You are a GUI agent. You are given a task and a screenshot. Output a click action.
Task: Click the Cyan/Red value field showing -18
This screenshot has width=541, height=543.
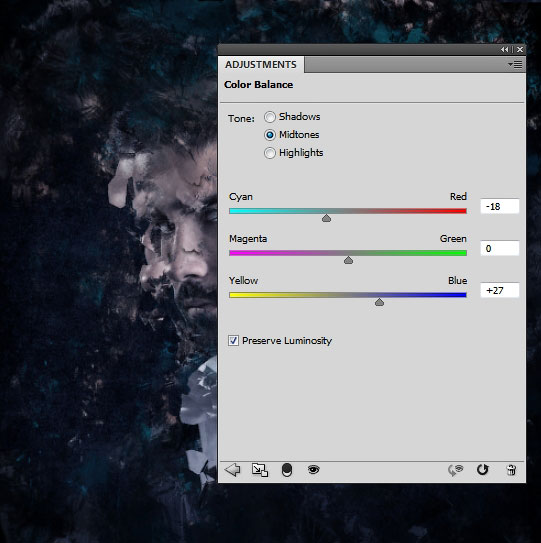click(500, 206)
